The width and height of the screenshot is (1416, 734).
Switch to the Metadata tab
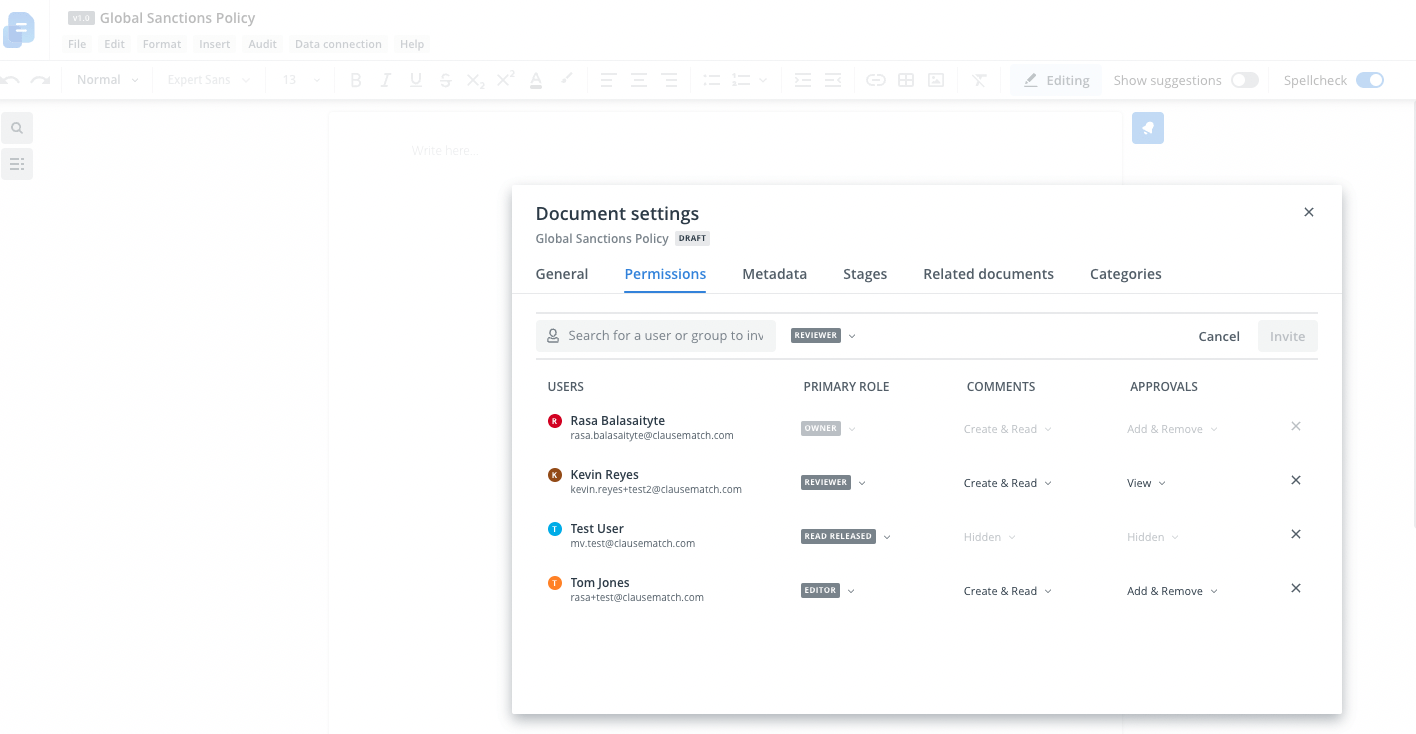click(x=774, y=273)
